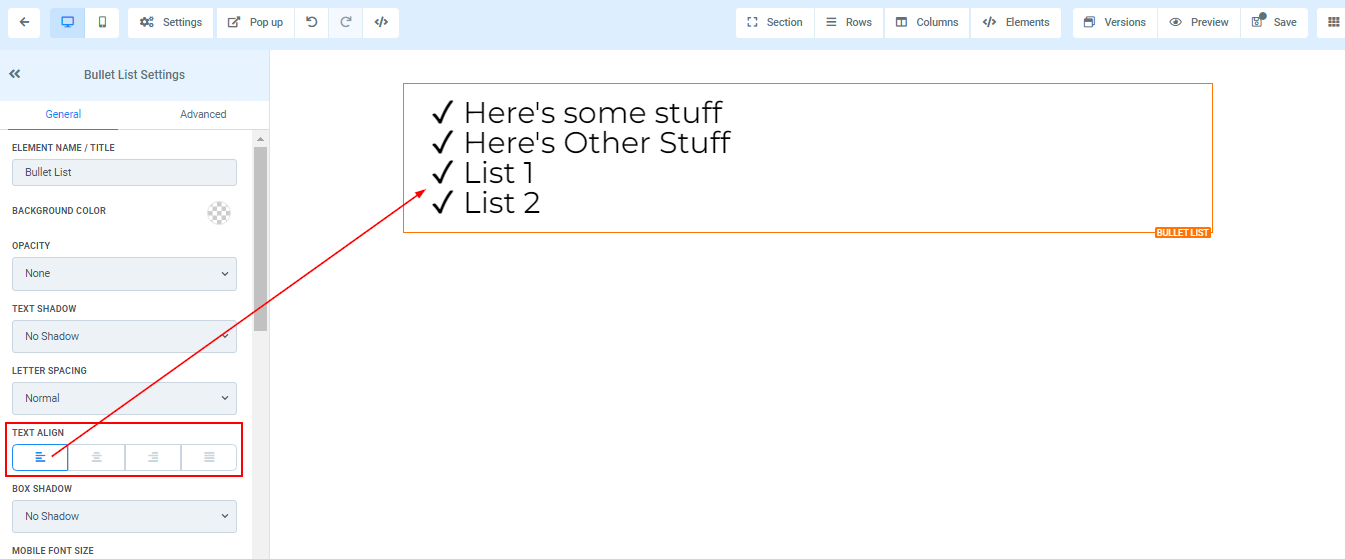Viewport: 1345px width, 559px height.
Task: Switch to mobile view icon
Action: (x=102, y=22)
